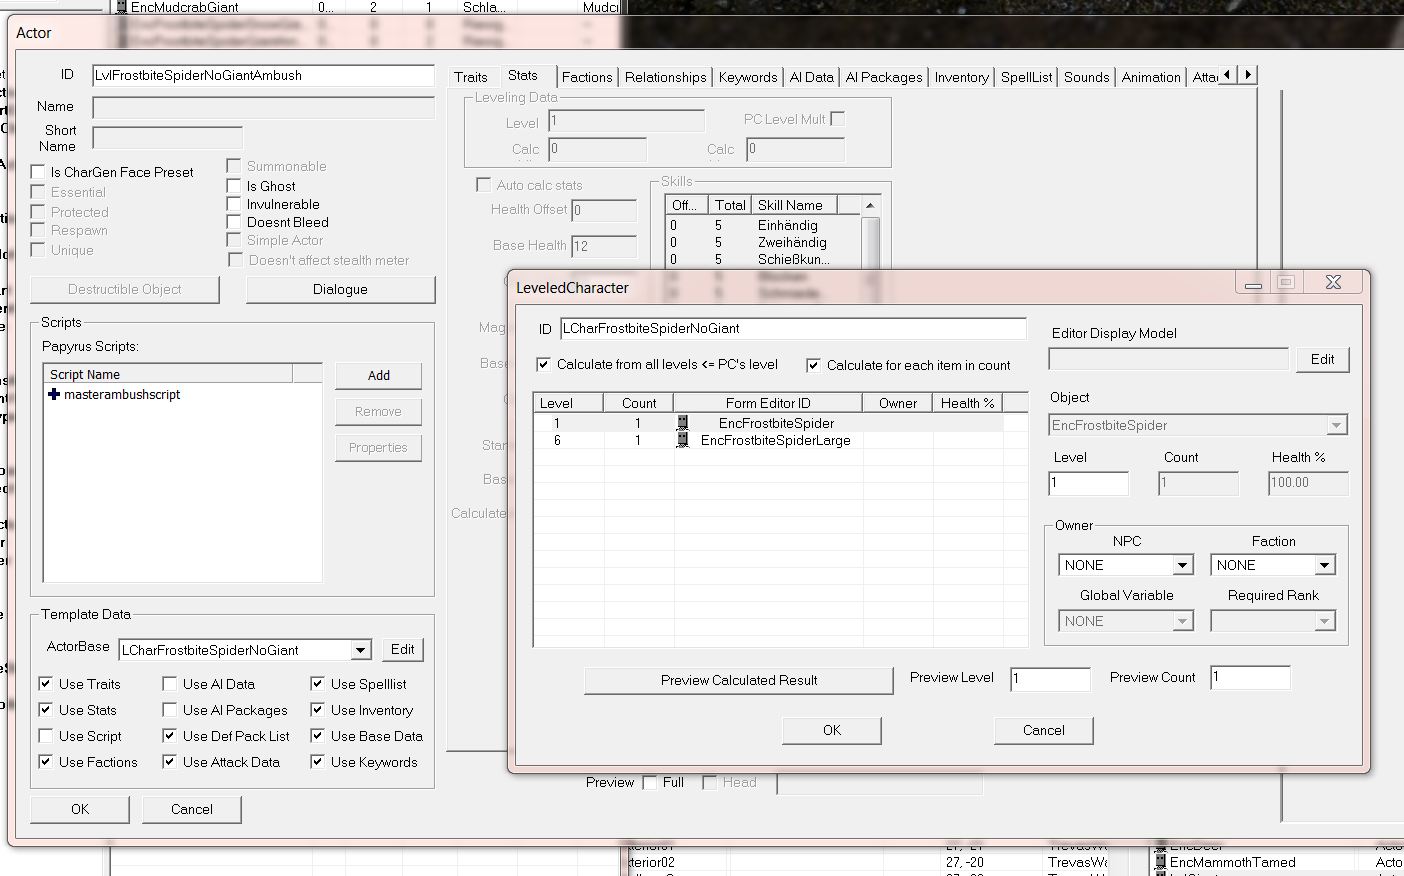Click the Dialogue button
Screen dimensions: 1404x876
click(x=340, y=289)
